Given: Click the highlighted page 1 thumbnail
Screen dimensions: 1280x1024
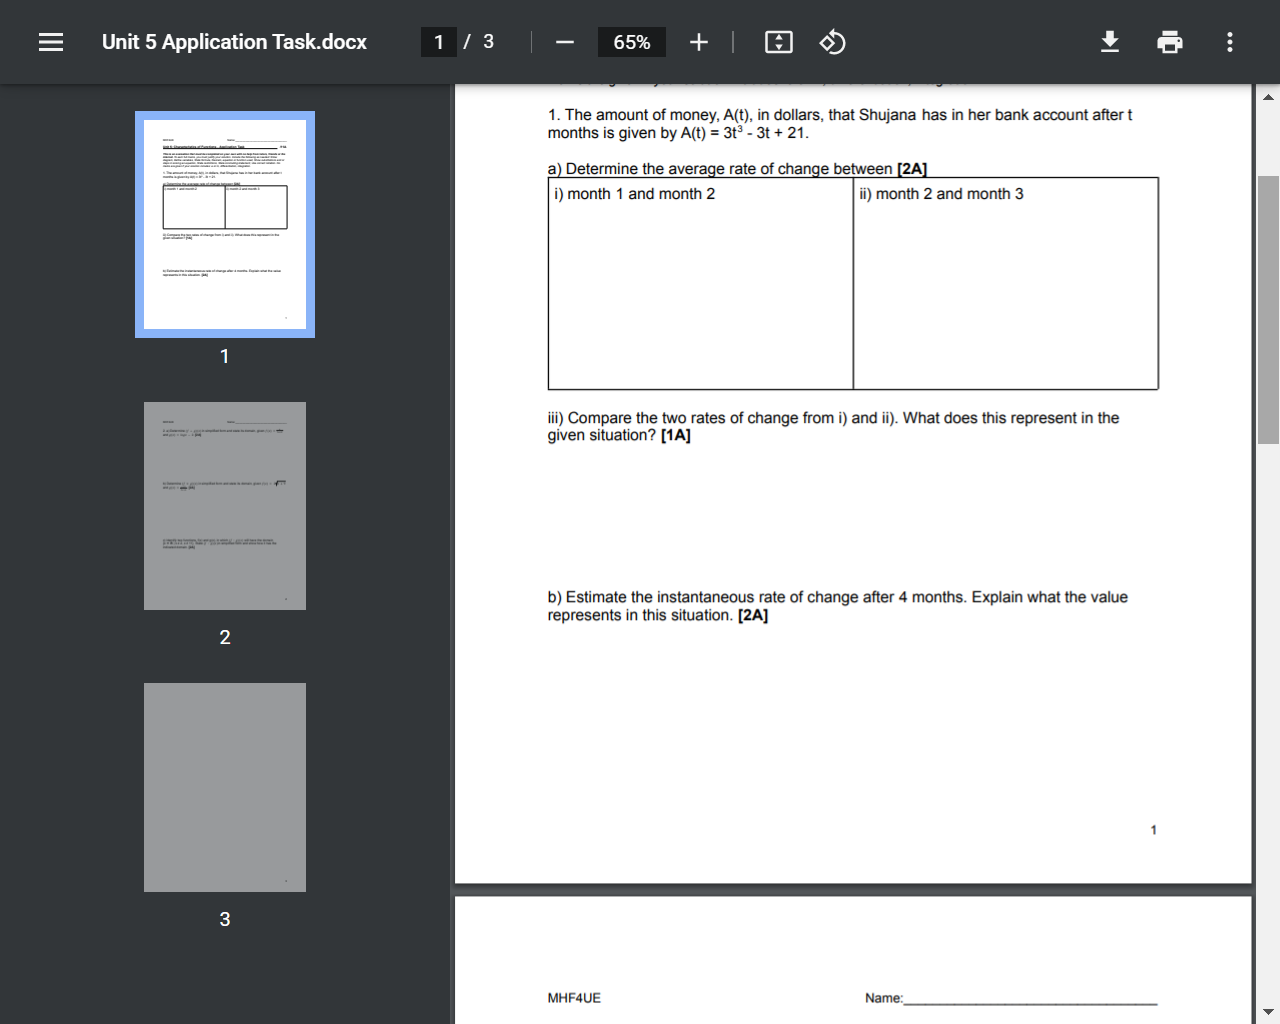Looking at the screenshot, I should [224, 224].
